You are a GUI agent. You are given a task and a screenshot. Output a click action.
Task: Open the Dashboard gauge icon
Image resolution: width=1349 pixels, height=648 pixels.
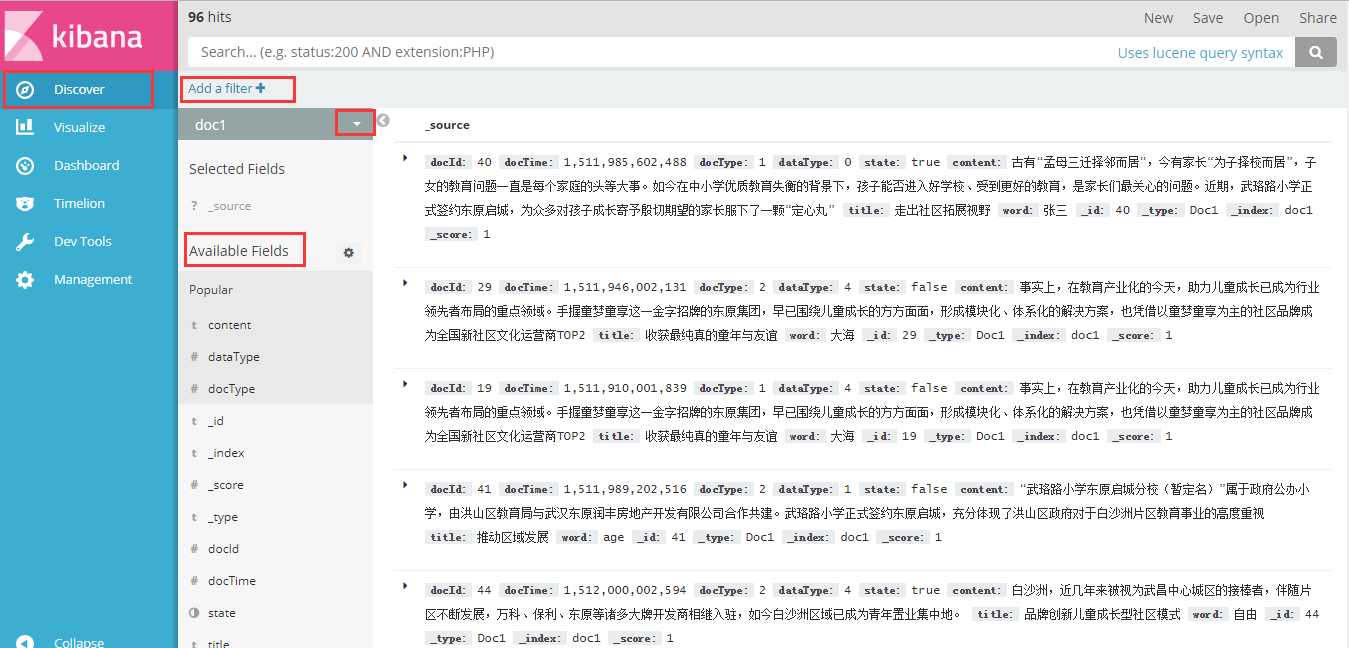(26, 165)
